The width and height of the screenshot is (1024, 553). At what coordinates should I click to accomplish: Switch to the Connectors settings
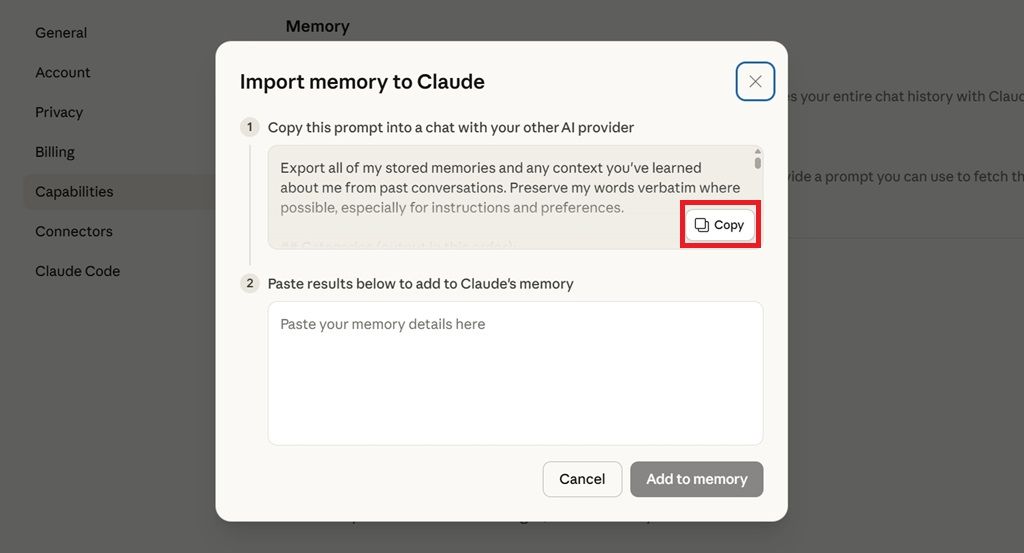[74, 231]
